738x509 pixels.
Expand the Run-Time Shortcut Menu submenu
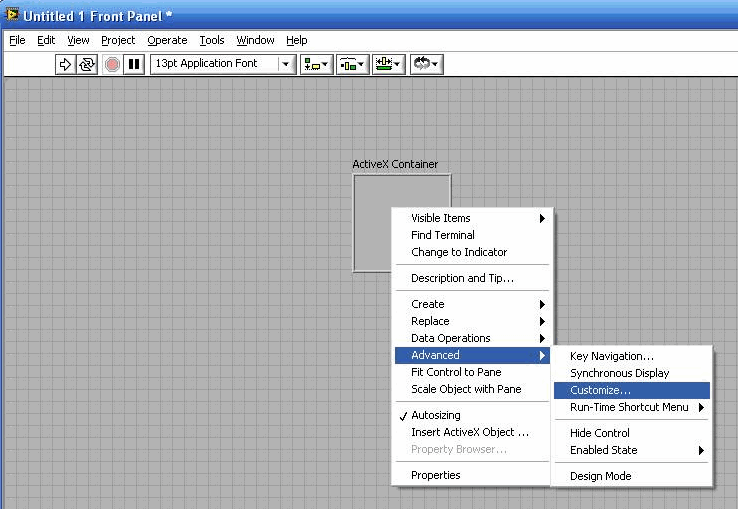pos(632,407)
